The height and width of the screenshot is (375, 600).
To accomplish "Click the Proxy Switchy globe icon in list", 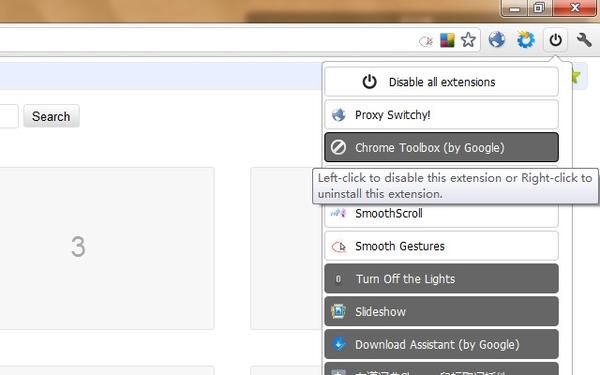I will [x=339, y=115].
